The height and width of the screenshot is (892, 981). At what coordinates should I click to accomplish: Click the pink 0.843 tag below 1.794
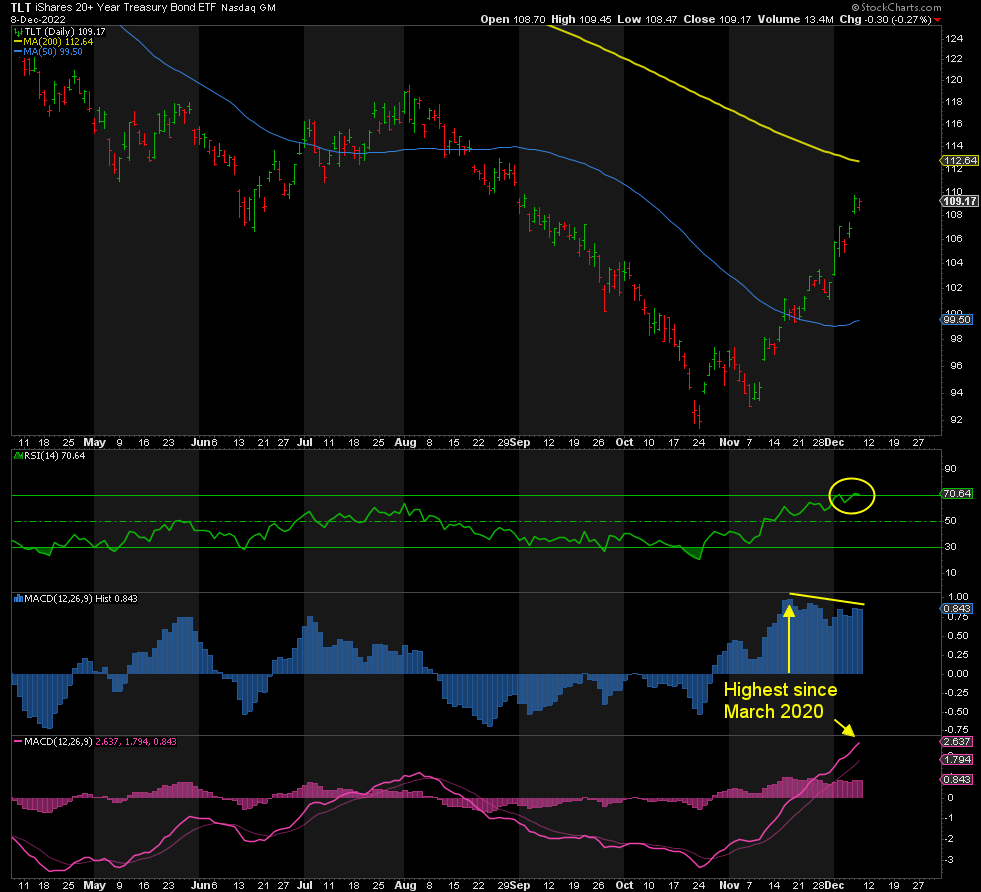pyautogui.click(x=957, y=779)
